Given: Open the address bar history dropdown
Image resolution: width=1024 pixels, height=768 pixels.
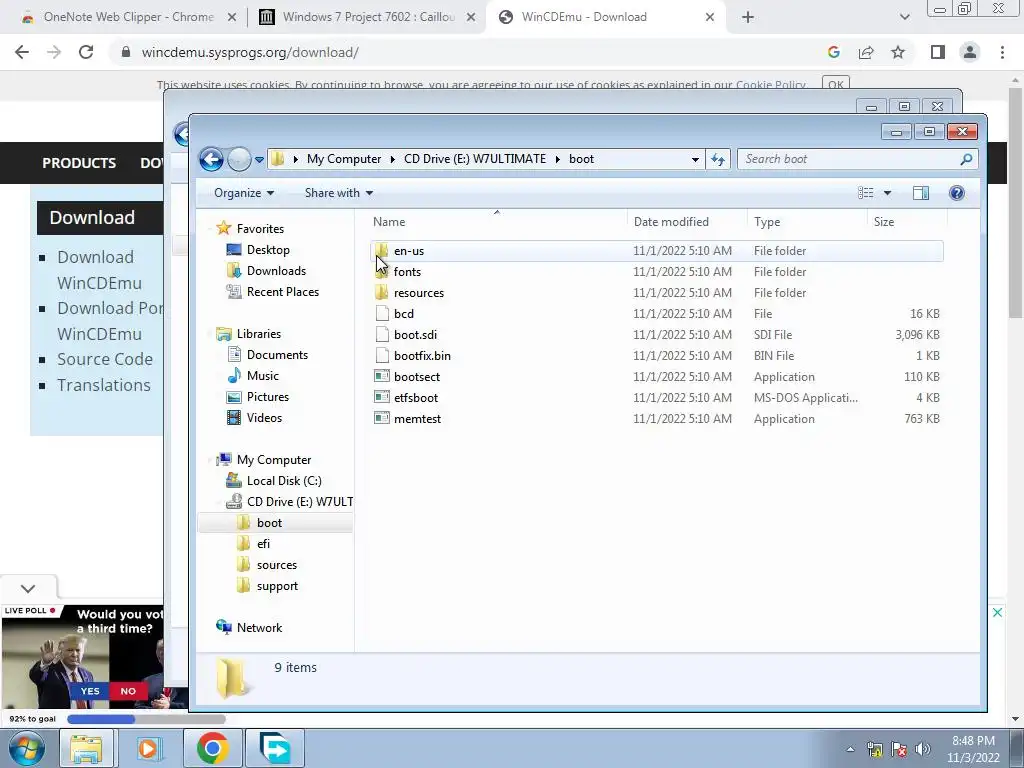Looking at the screenshot, I should tap(695, 159).
